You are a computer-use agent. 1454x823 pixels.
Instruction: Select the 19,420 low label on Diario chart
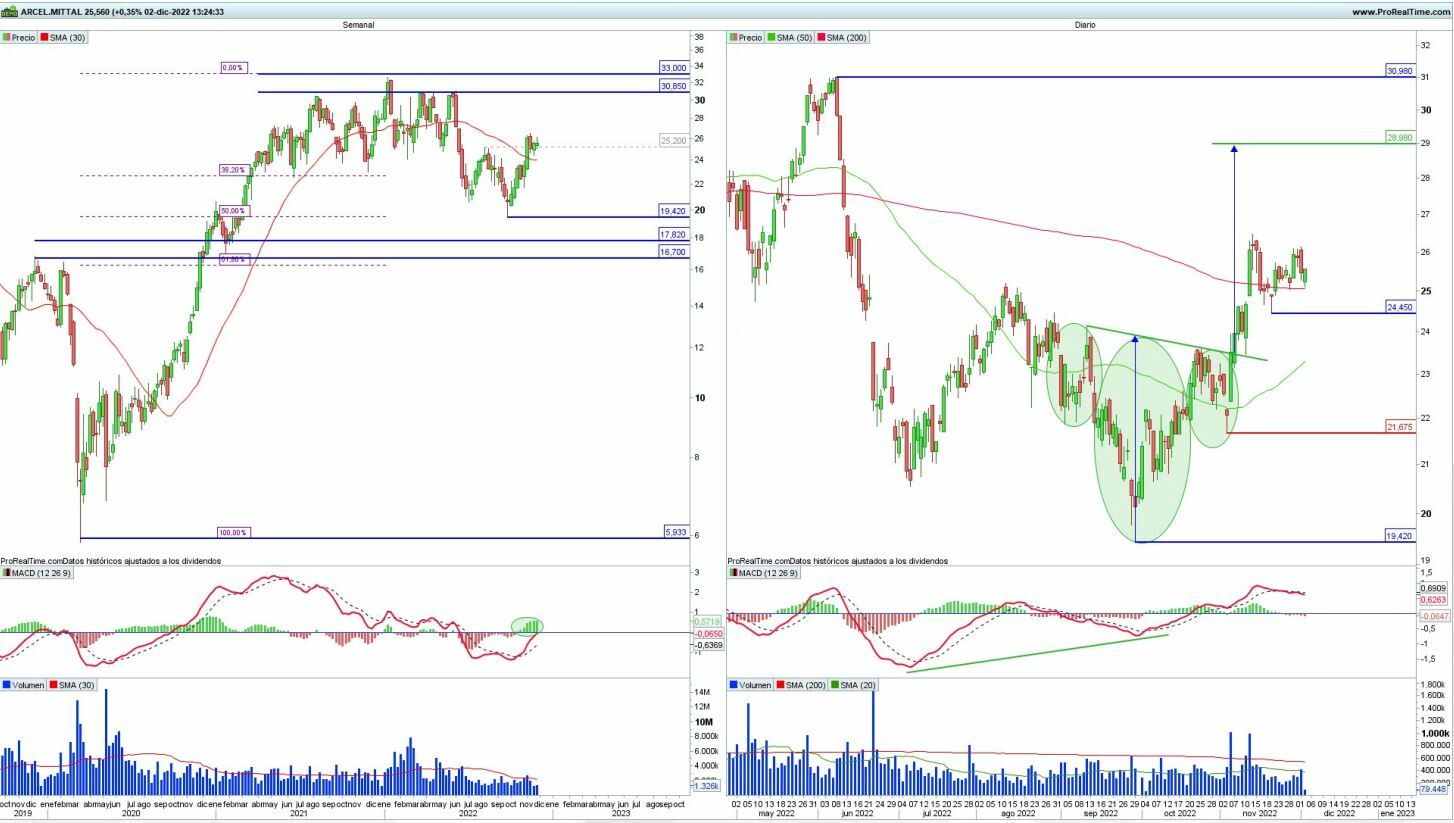1400,536
